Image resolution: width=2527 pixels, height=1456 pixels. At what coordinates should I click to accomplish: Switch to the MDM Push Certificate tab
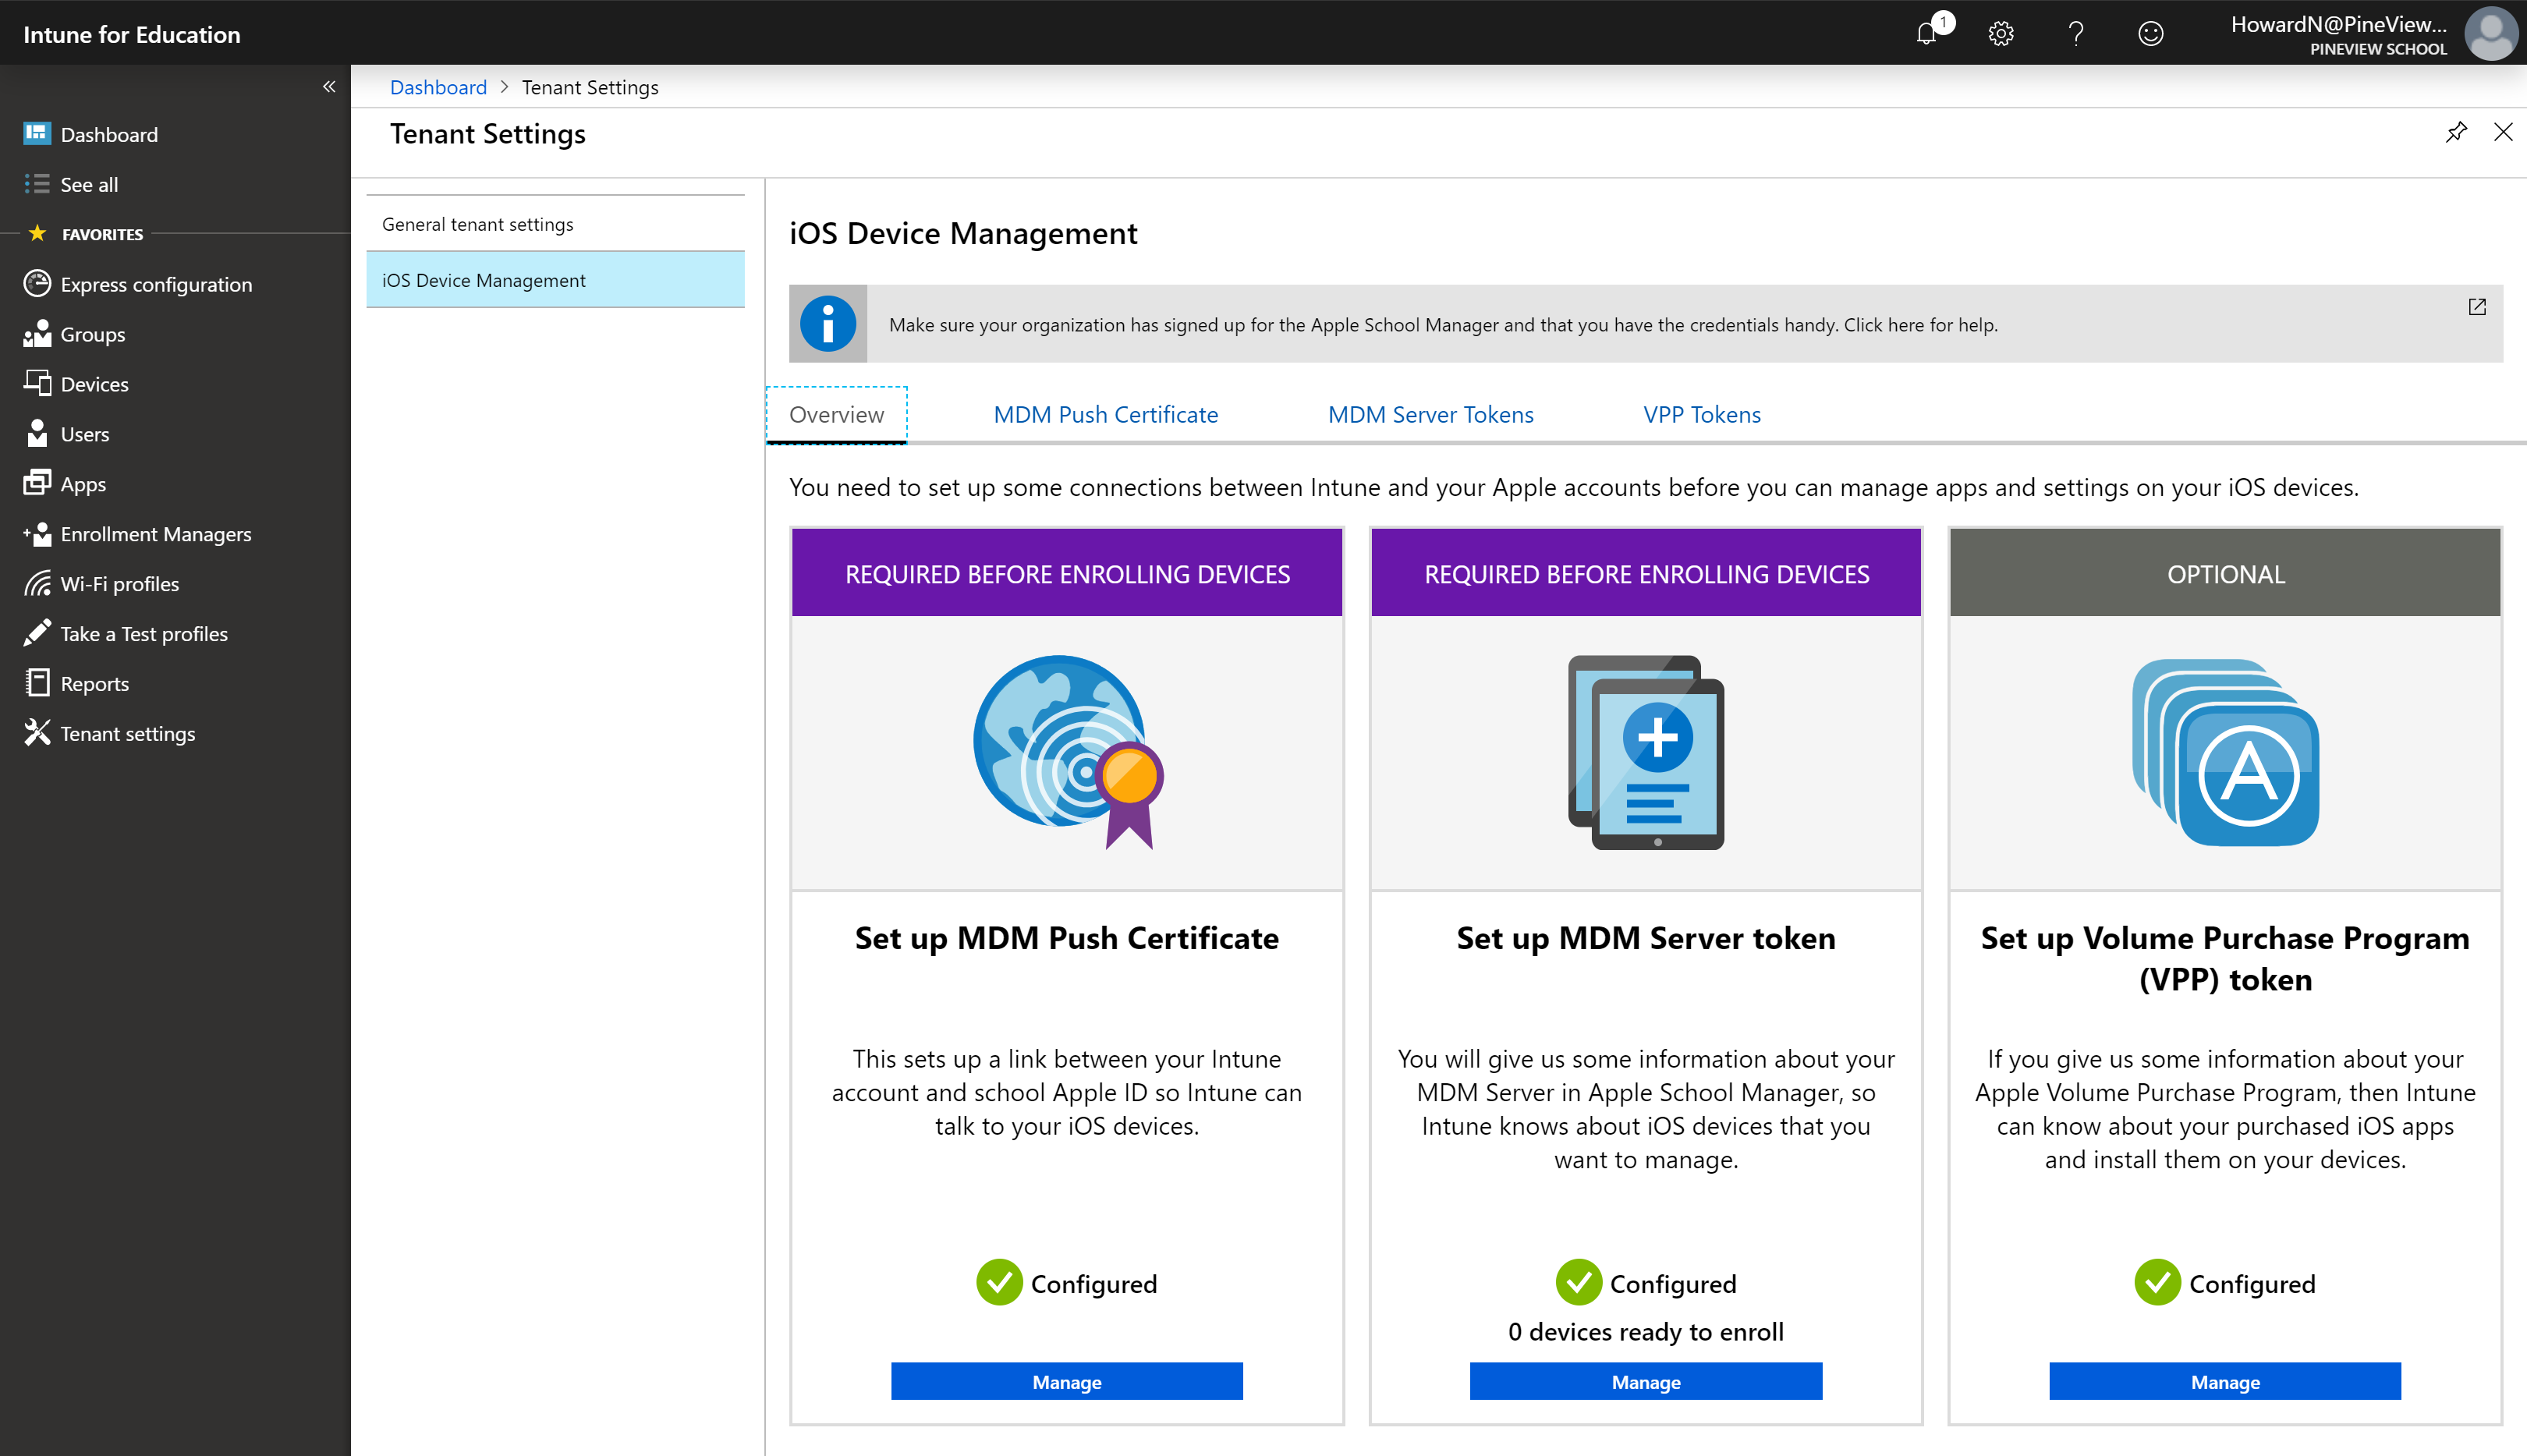click(1105, 414)
